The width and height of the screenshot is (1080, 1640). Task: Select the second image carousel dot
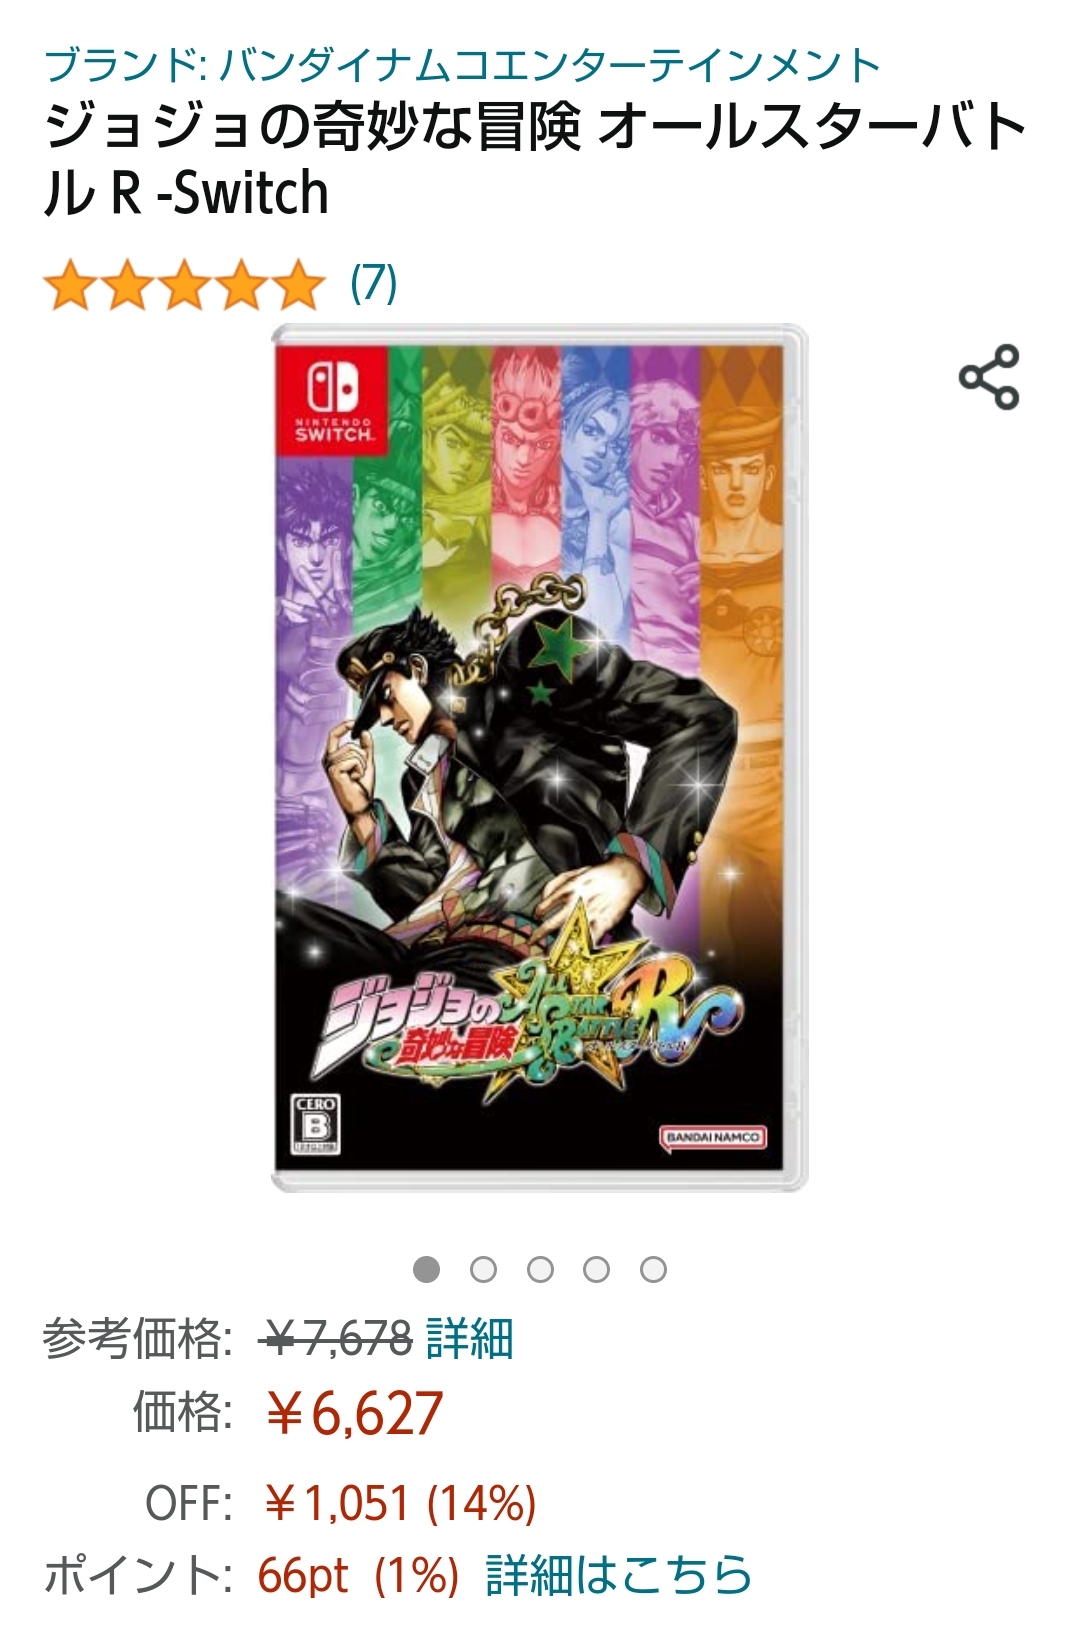(484, 1269)
